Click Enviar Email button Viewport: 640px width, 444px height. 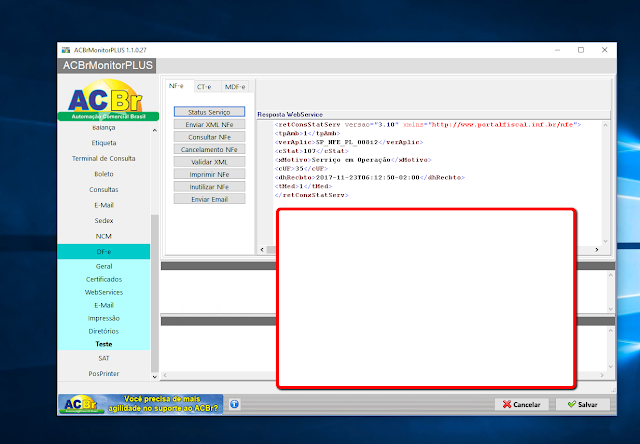coord(209,199)
